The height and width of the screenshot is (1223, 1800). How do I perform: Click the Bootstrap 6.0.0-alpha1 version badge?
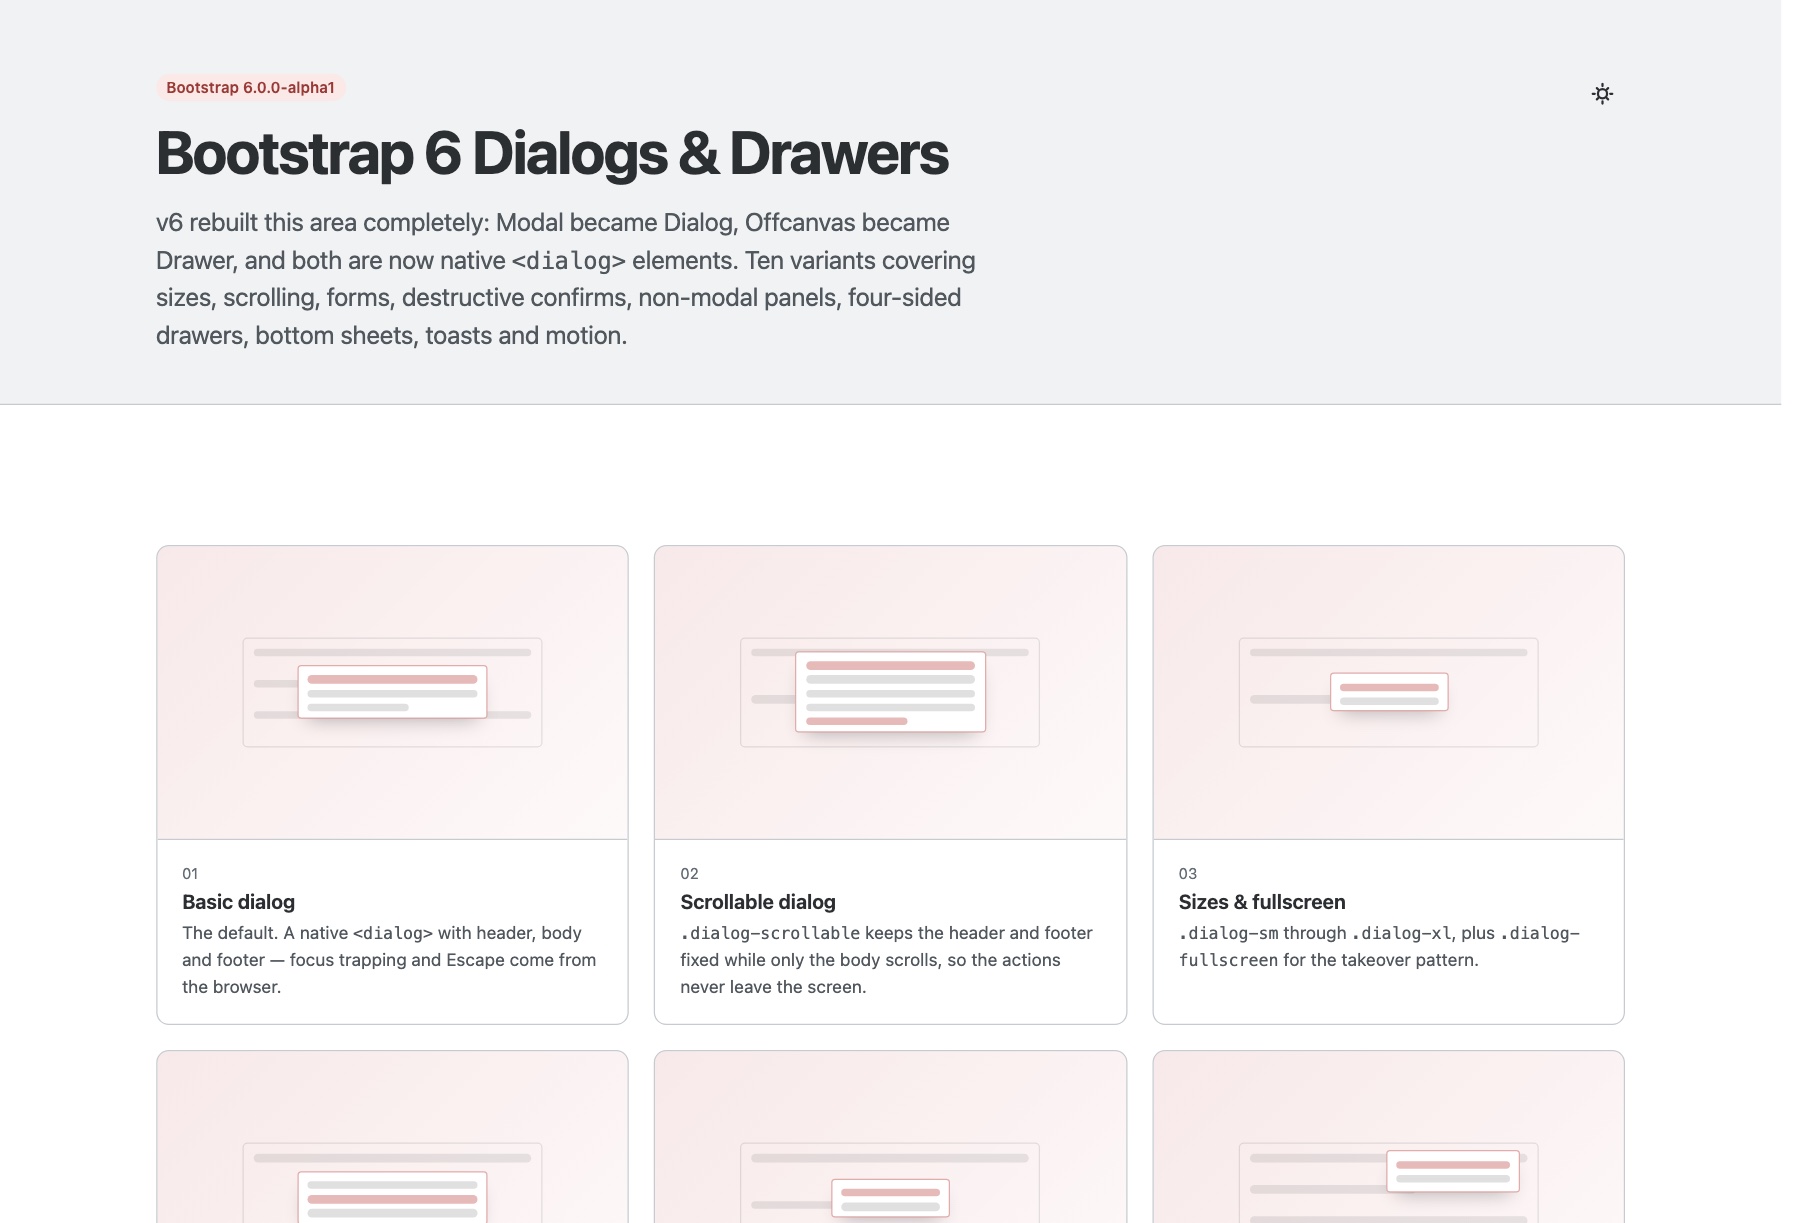[x=250, y=88]
